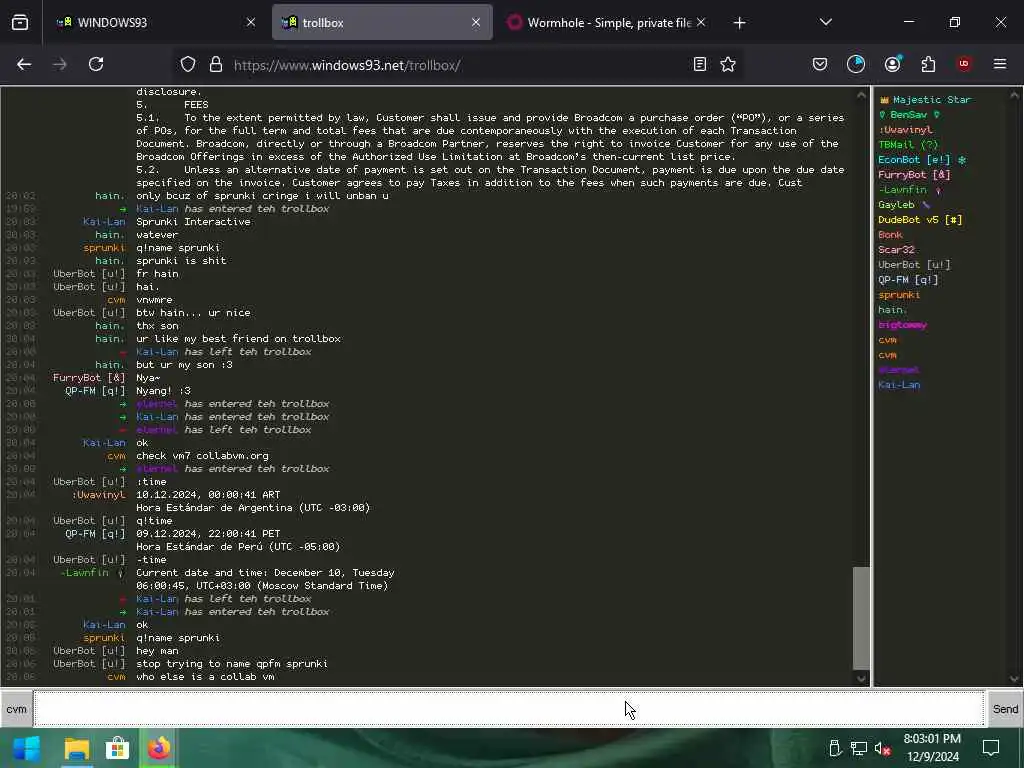Select :Uwavinyl in the user list

point(905,129)
